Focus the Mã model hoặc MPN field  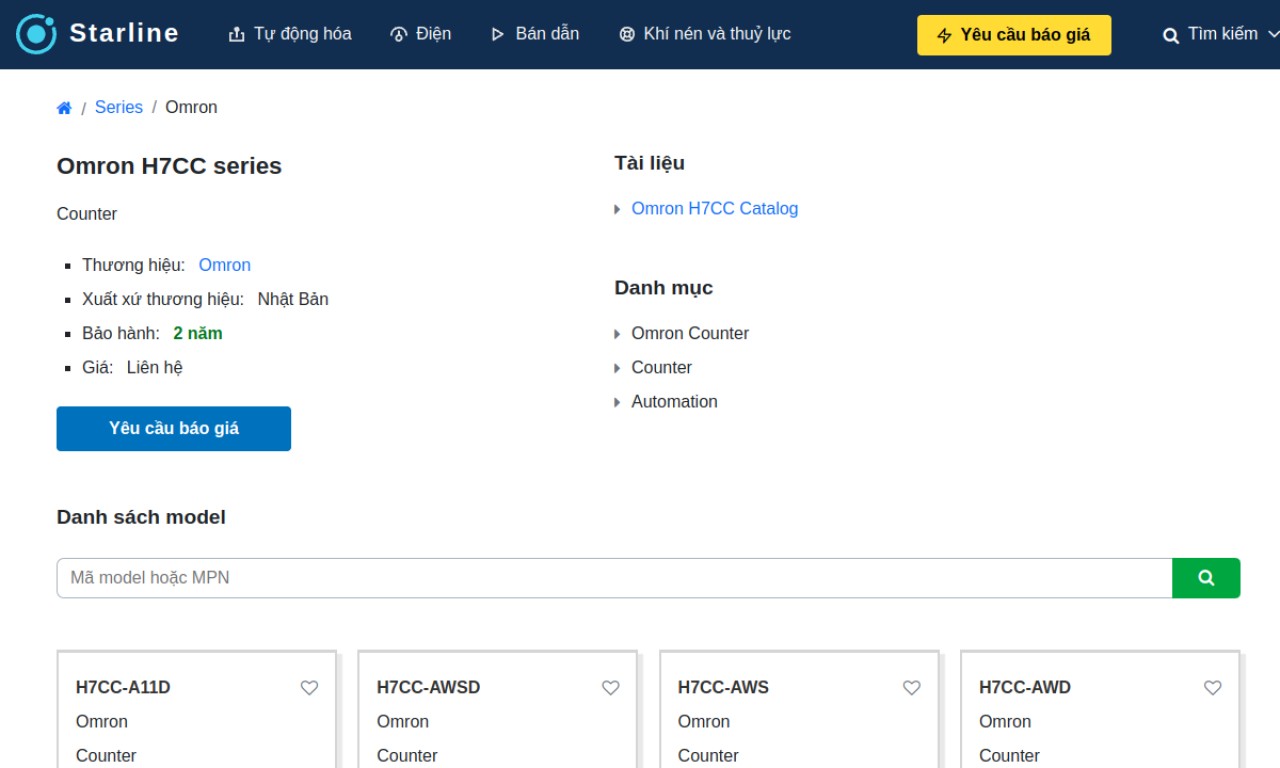[614, 578]
